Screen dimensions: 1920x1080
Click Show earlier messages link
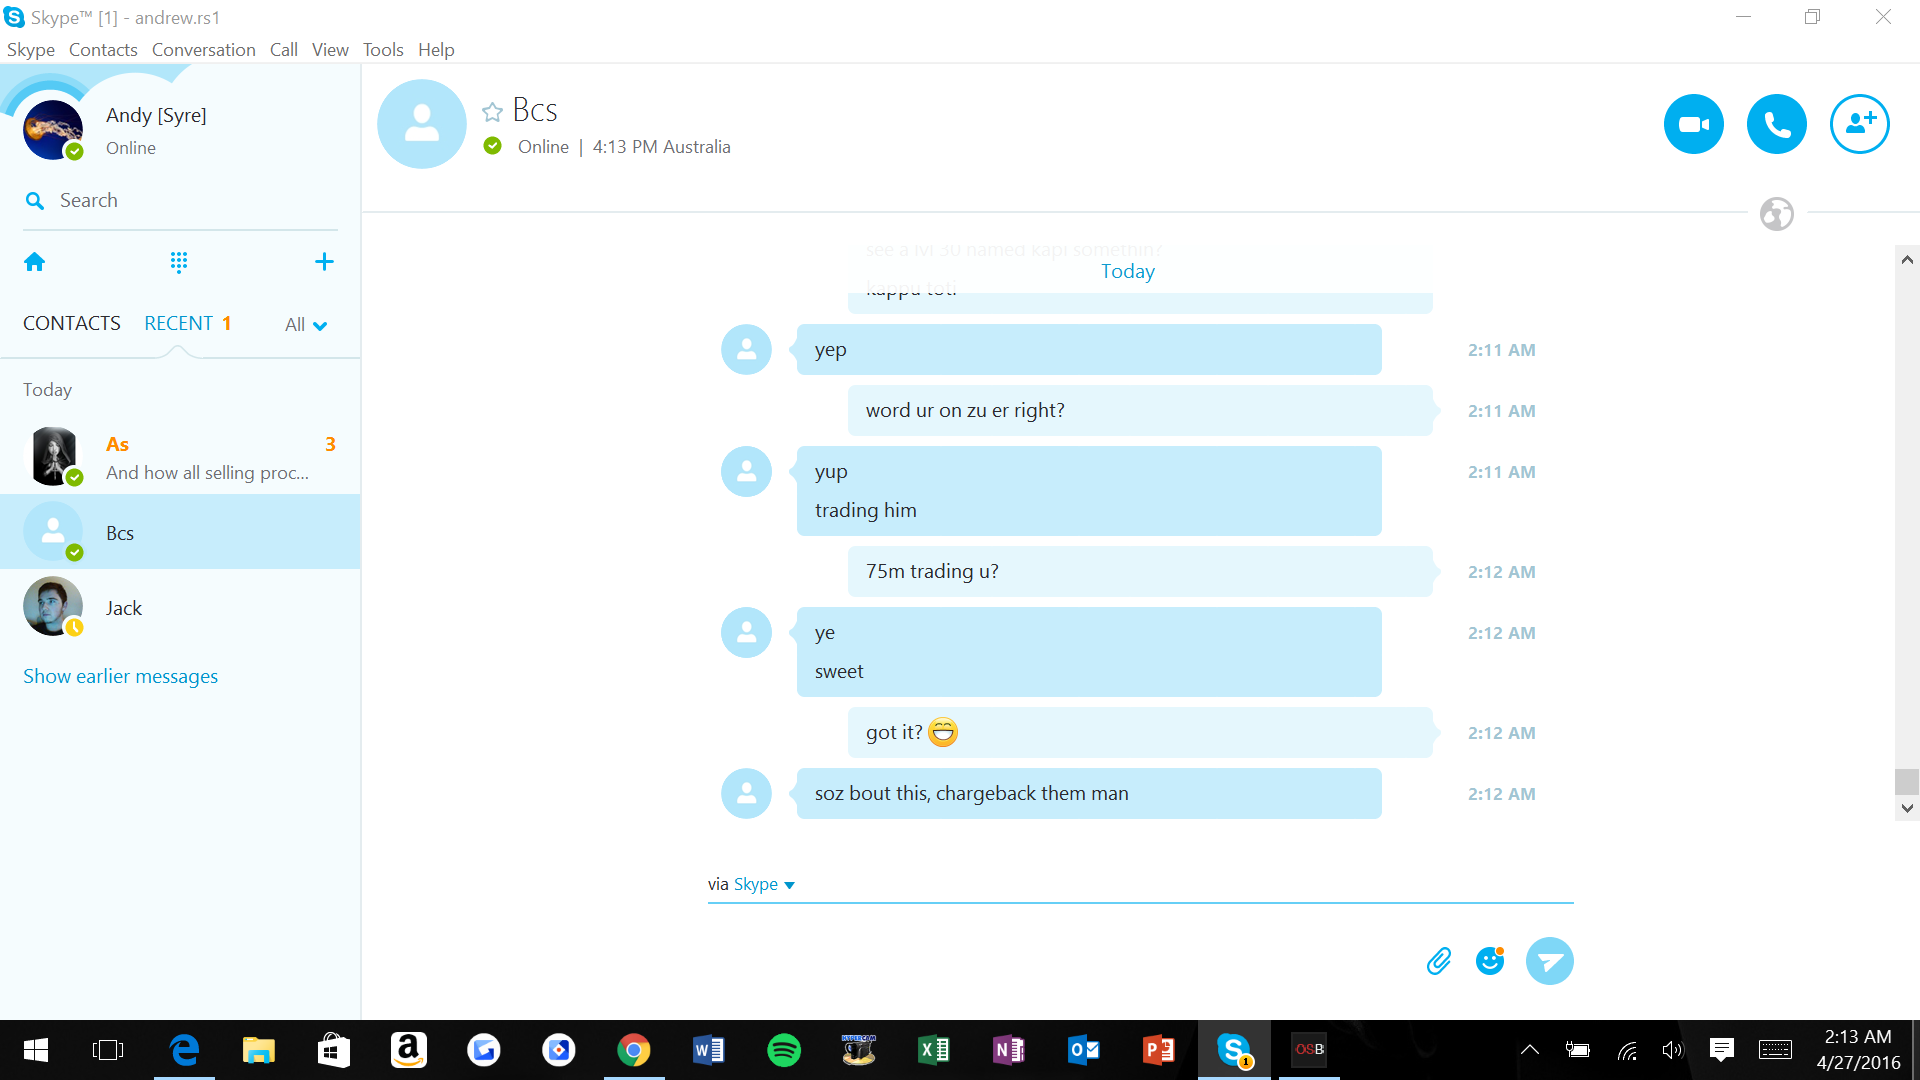point(120,677)
